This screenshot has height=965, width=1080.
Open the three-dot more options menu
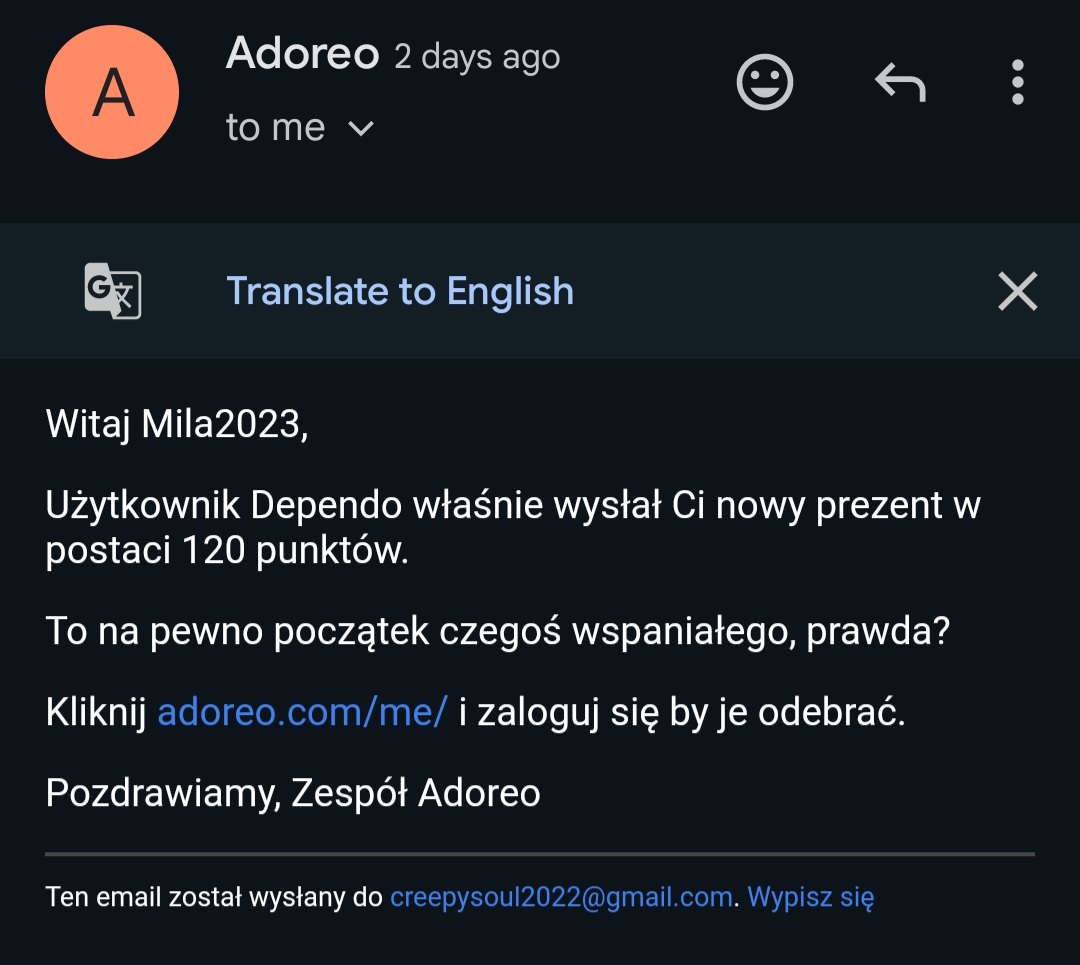1017,82
